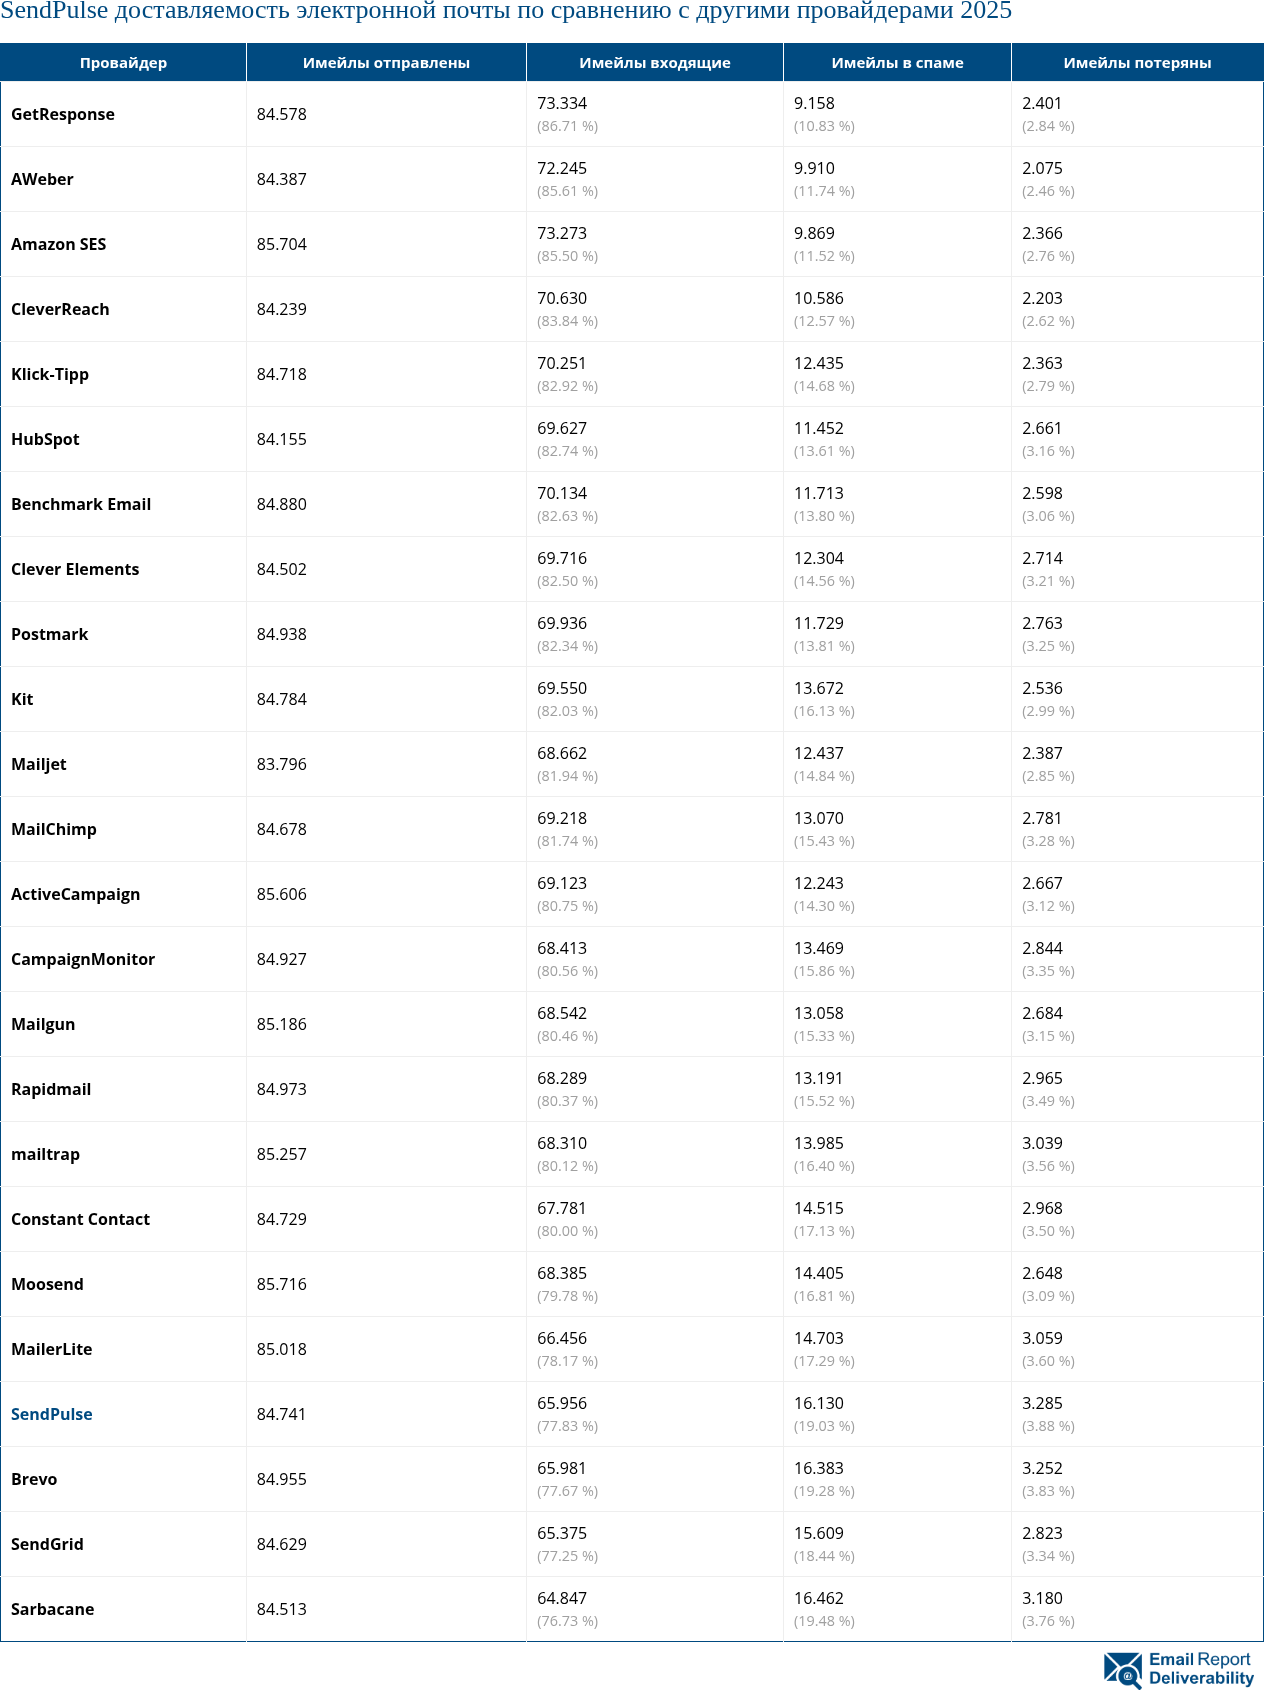The height and width of the screenshot is (1690, 1264).
Task: Click the Email Report Deliverability text
Action: tap(1200, 1669)
